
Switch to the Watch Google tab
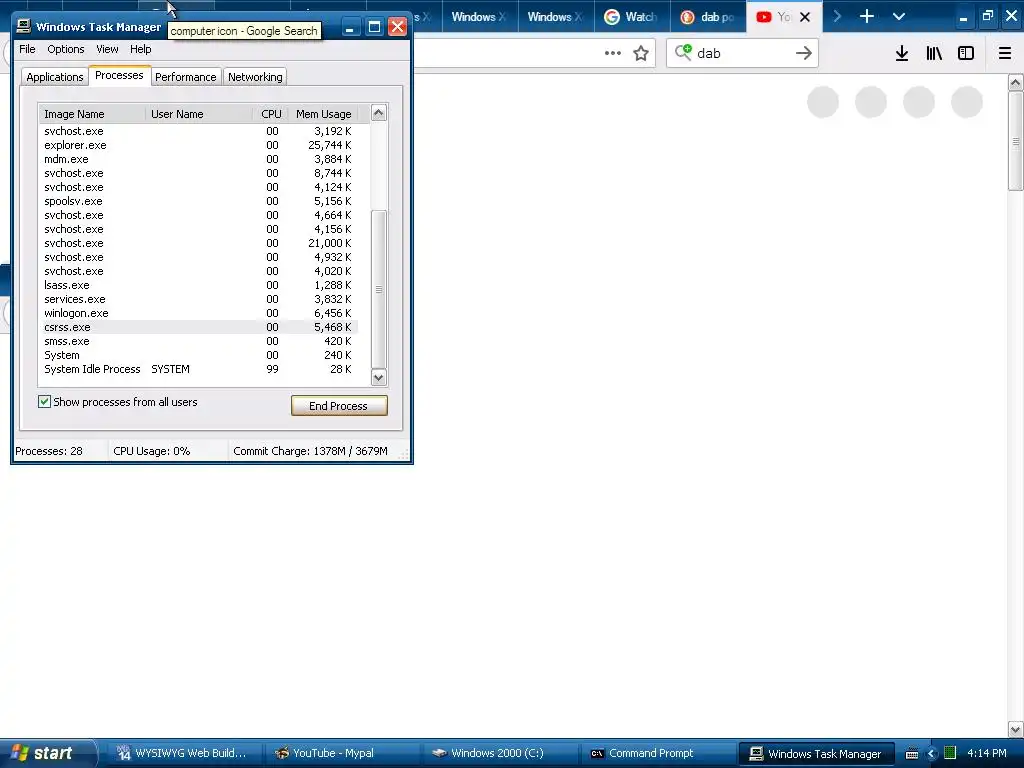632,17
